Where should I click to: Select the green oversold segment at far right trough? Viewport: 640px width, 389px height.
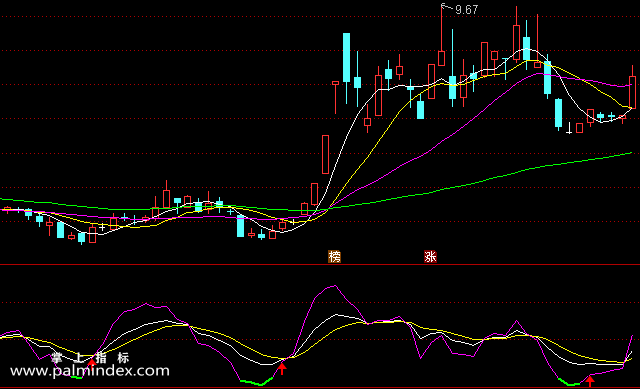(569, 382)
